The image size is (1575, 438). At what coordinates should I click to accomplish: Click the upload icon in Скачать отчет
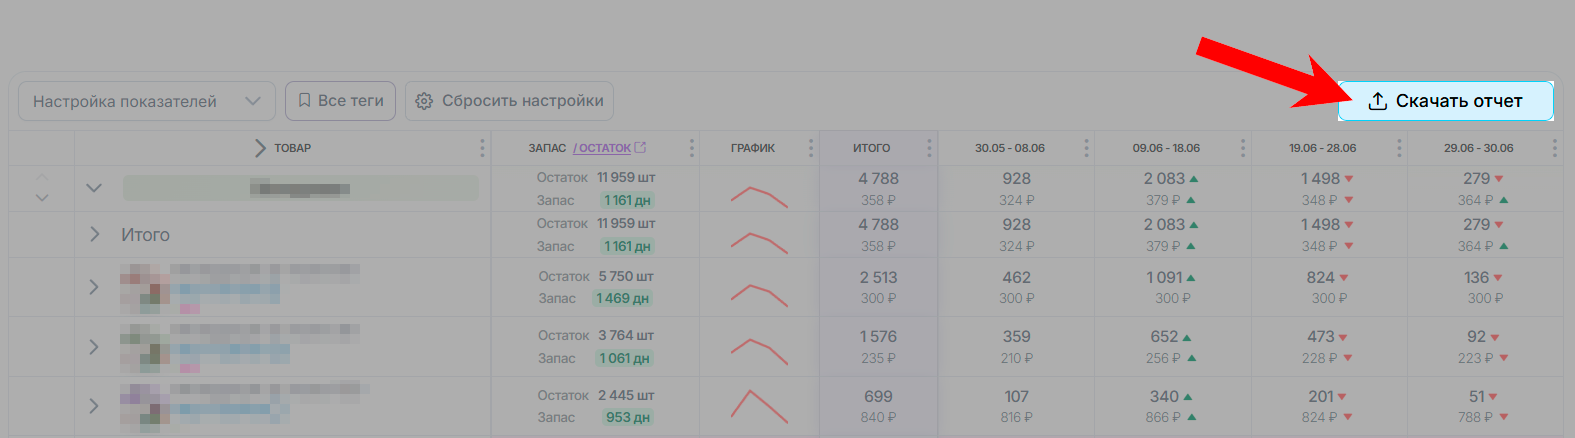pyautogui.click(x=1377, y=101)
